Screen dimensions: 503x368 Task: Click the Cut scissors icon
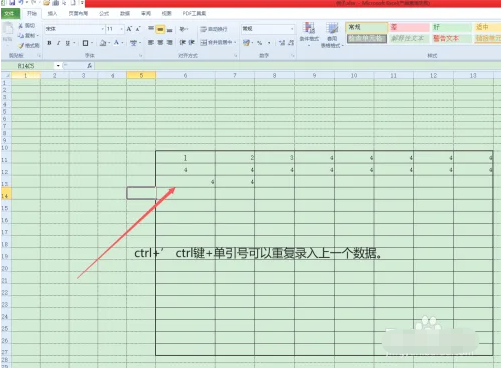26,26
